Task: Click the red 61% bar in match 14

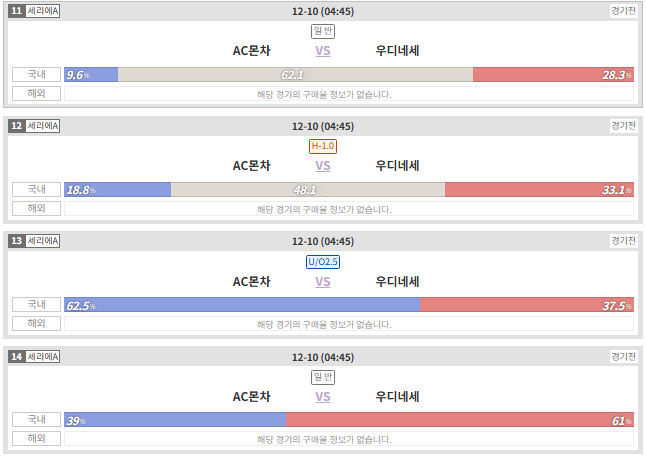Action: (460, 419)
